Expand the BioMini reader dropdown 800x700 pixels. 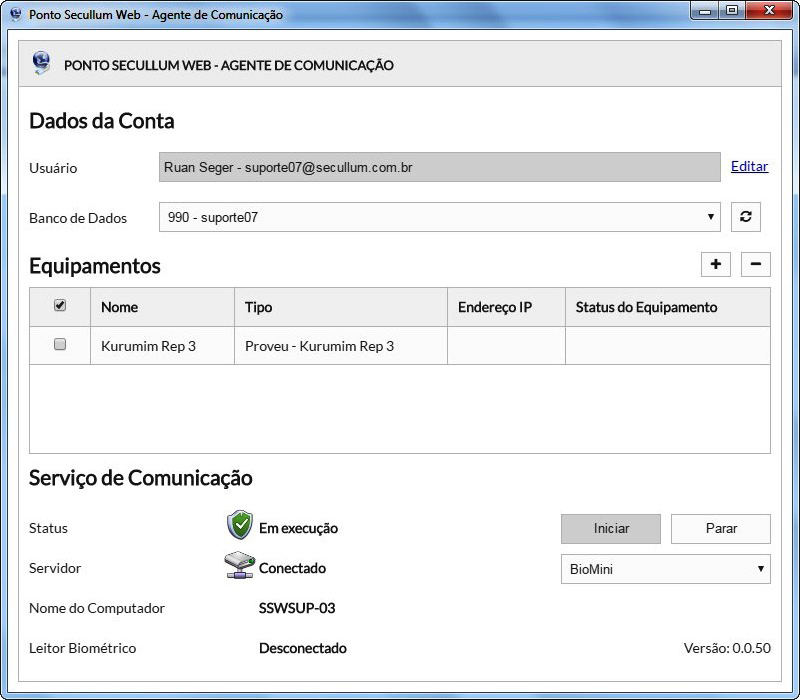(x=665, y=569)
